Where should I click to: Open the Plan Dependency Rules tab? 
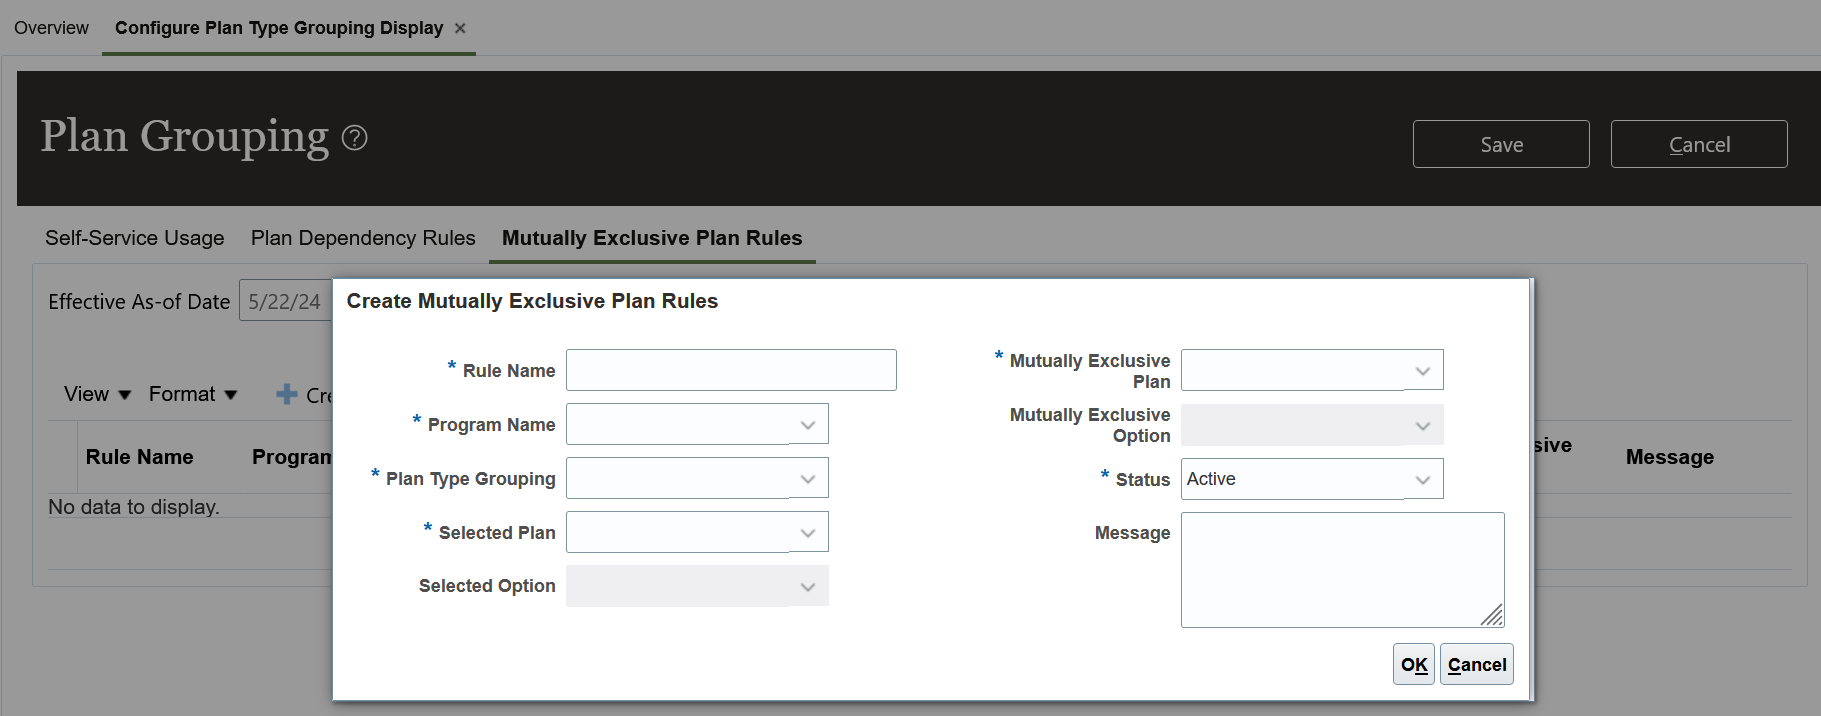[363, 238]
